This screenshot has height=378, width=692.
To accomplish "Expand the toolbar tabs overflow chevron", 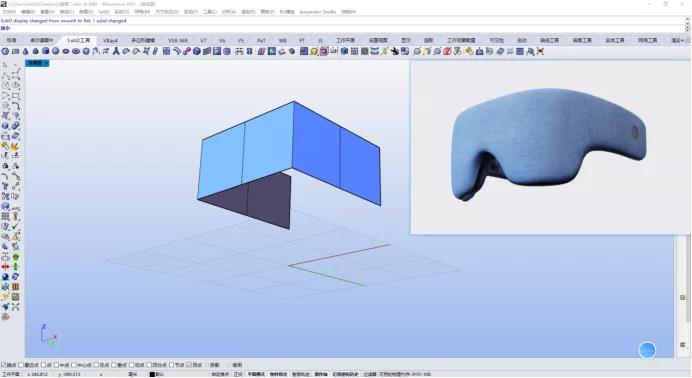I will [x=687, y=40].
